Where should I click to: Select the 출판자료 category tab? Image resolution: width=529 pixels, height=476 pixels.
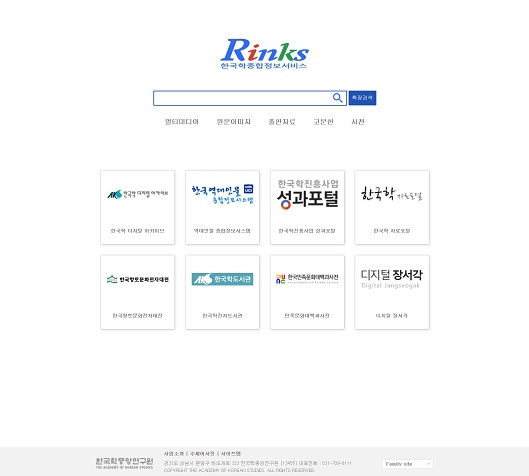[282, 121]
